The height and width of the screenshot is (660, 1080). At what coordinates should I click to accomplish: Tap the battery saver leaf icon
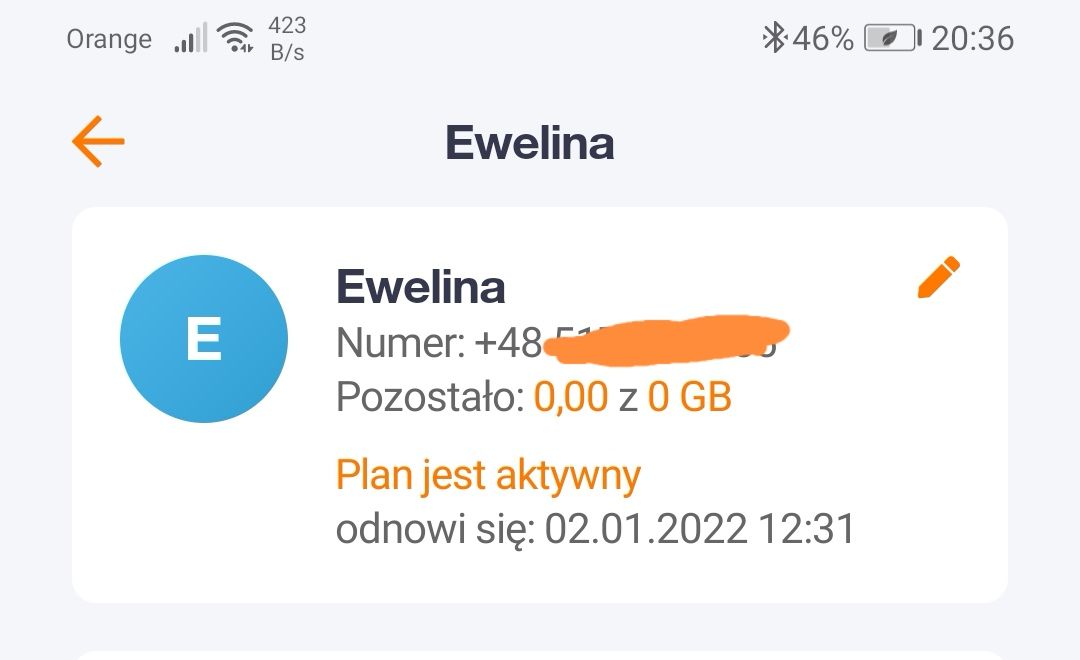click(x=890, y=38)
